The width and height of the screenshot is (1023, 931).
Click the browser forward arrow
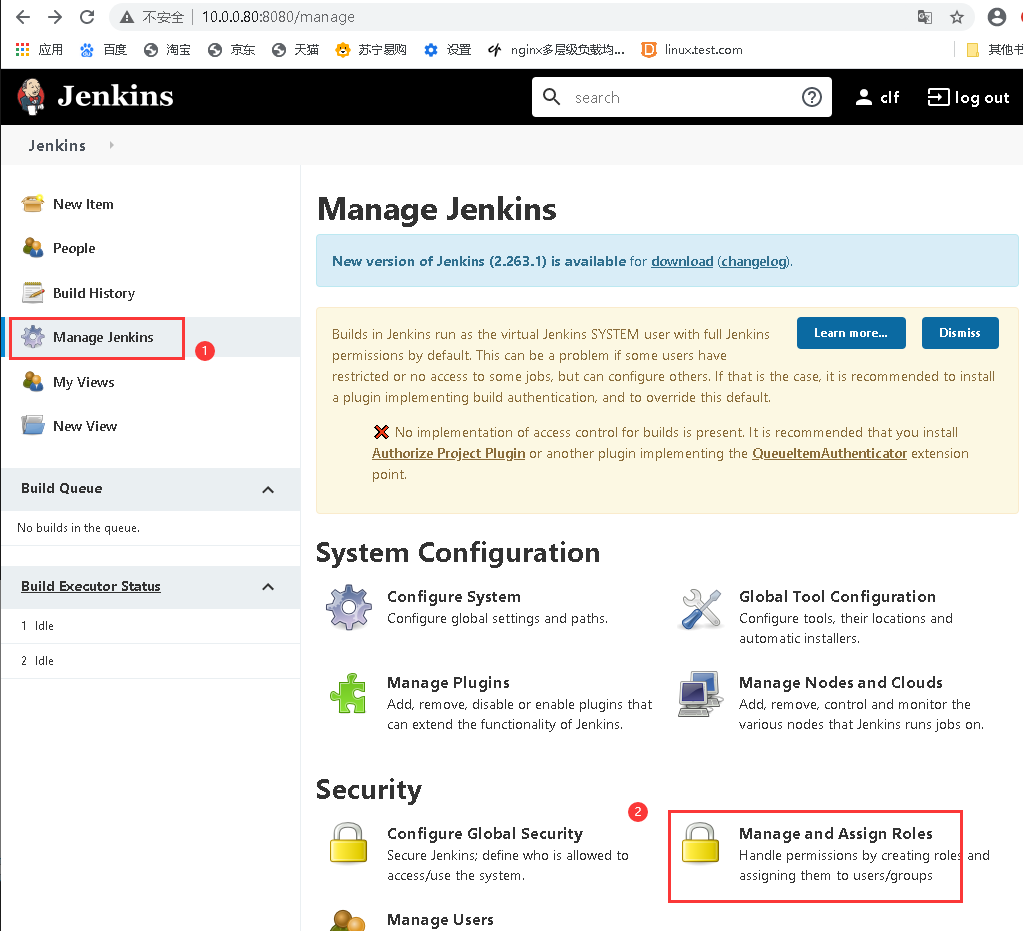[55, 17]
